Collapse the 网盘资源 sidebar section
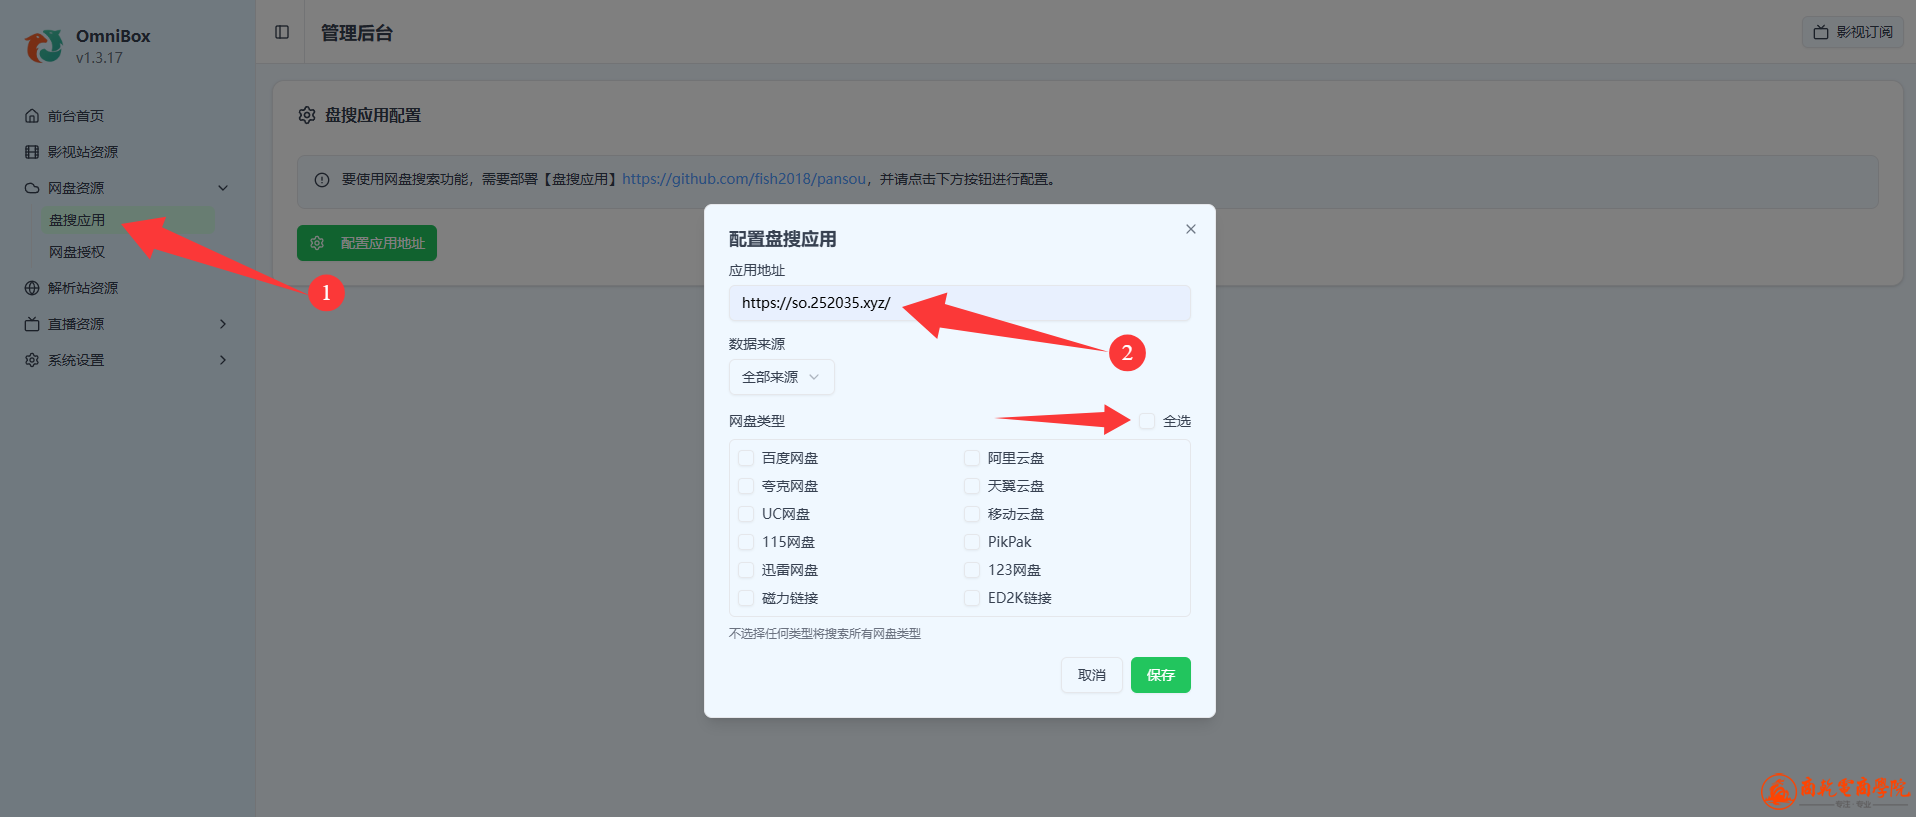 tap(223, 188)
